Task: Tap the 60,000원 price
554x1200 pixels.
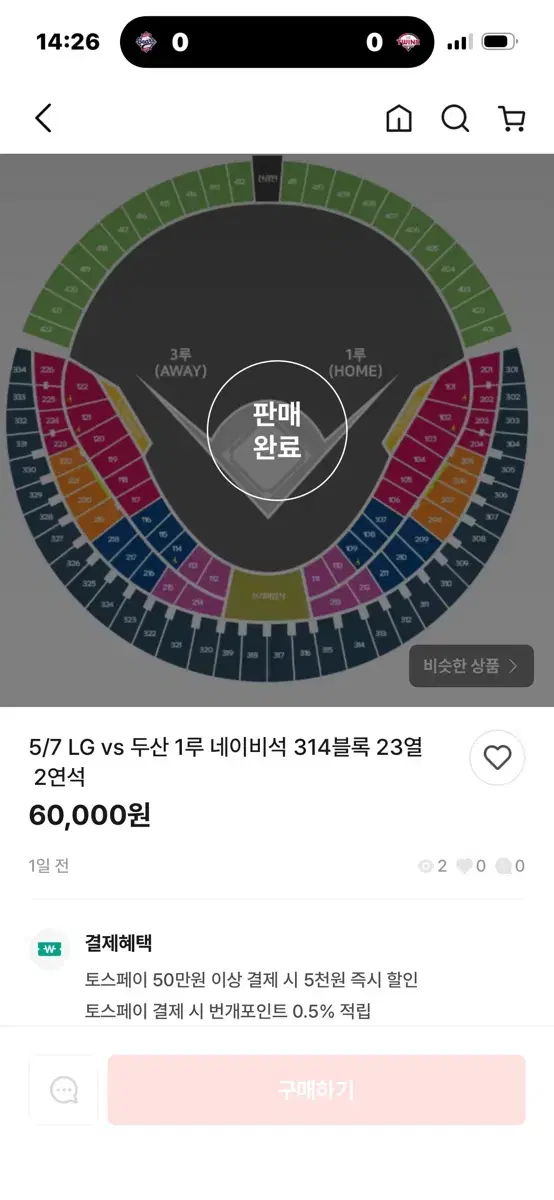Action: click(x=90, y=815)
